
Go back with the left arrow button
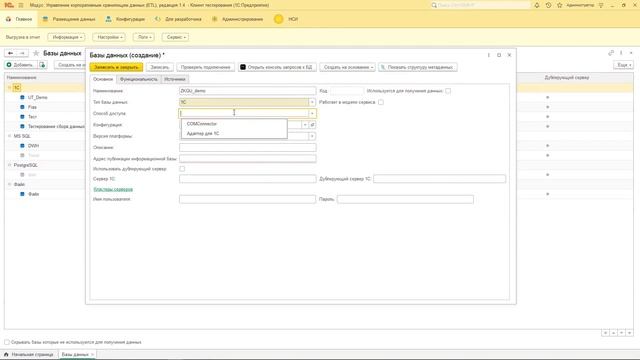point(11,53)
